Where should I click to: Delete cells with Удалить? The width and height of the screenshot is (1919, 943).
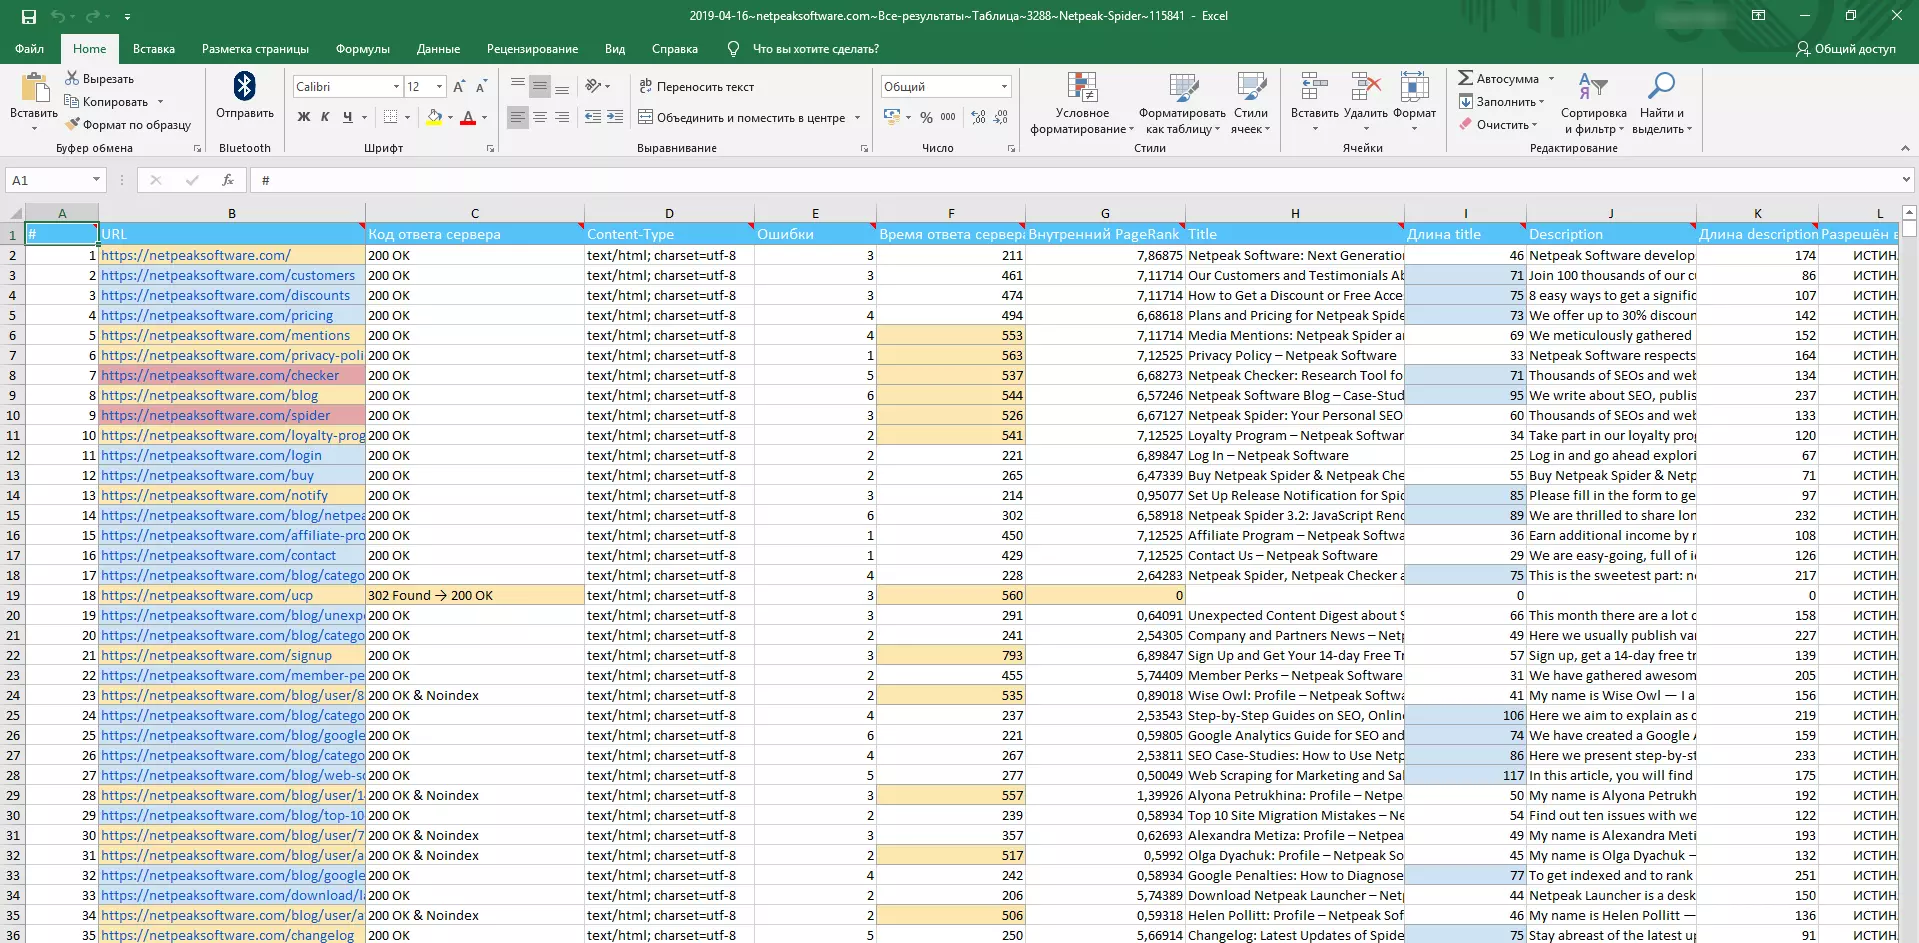tap(1366, 102)
